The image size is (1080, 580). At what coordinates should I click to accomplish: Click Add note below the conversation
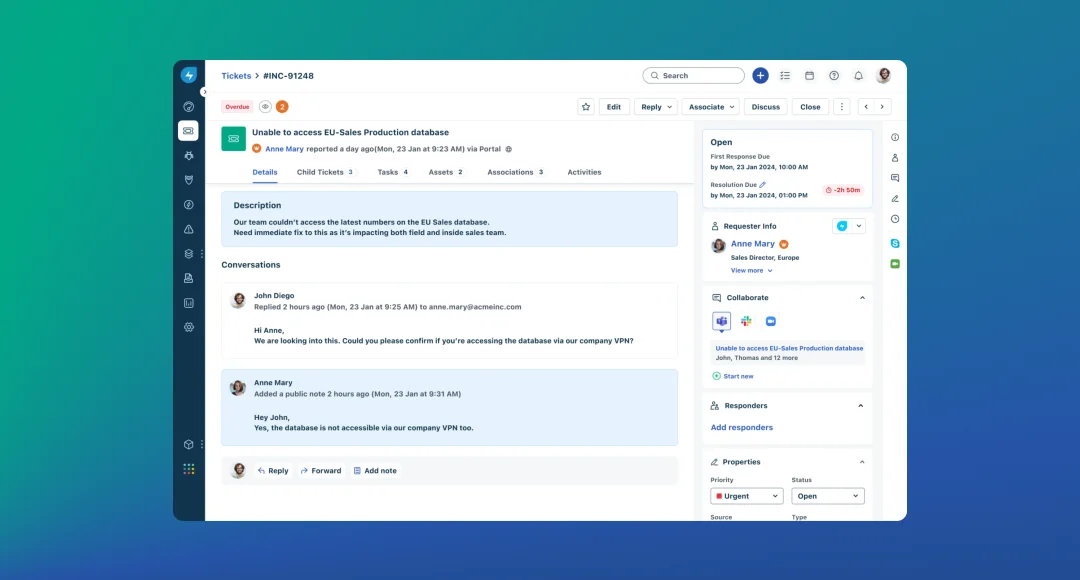pos(375,470)
